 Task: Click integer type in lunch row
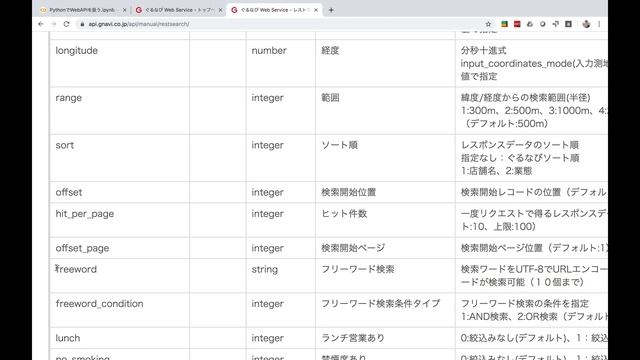267,338
